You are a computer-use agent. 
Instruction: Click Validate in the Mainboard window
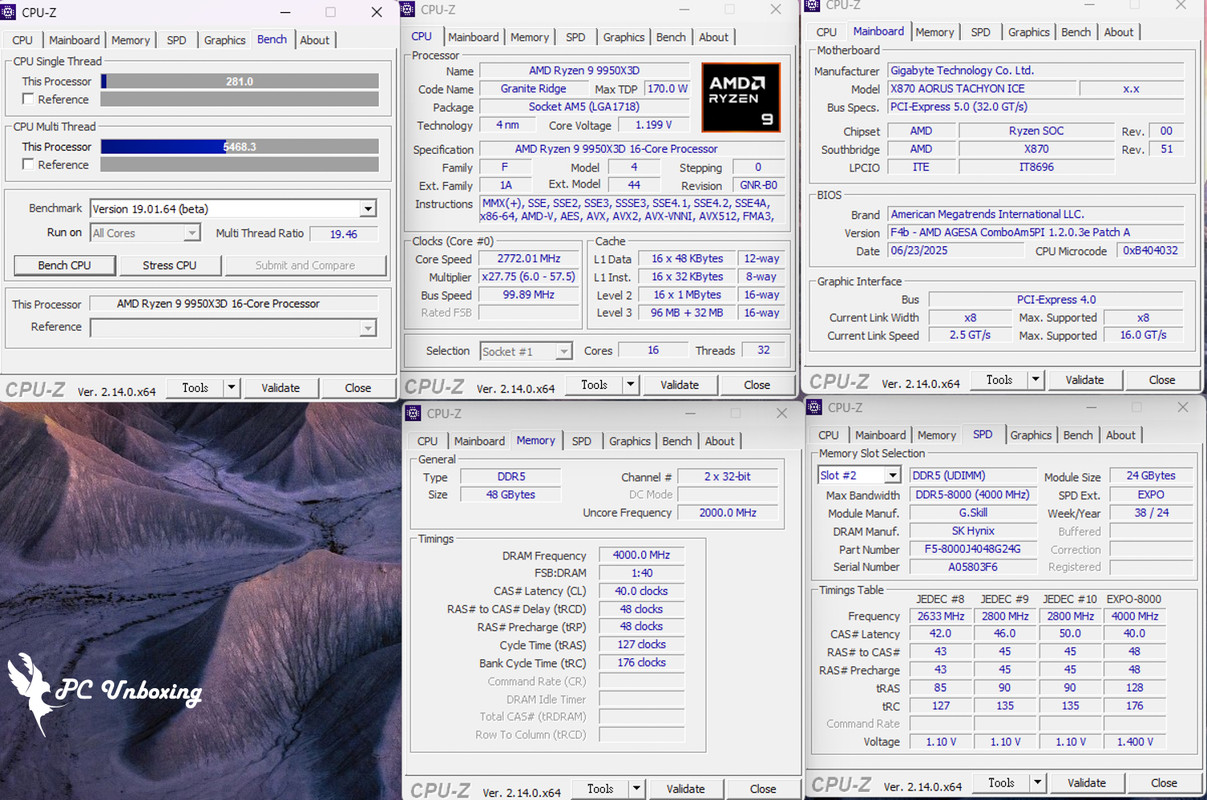click(x=1084, y=380)
